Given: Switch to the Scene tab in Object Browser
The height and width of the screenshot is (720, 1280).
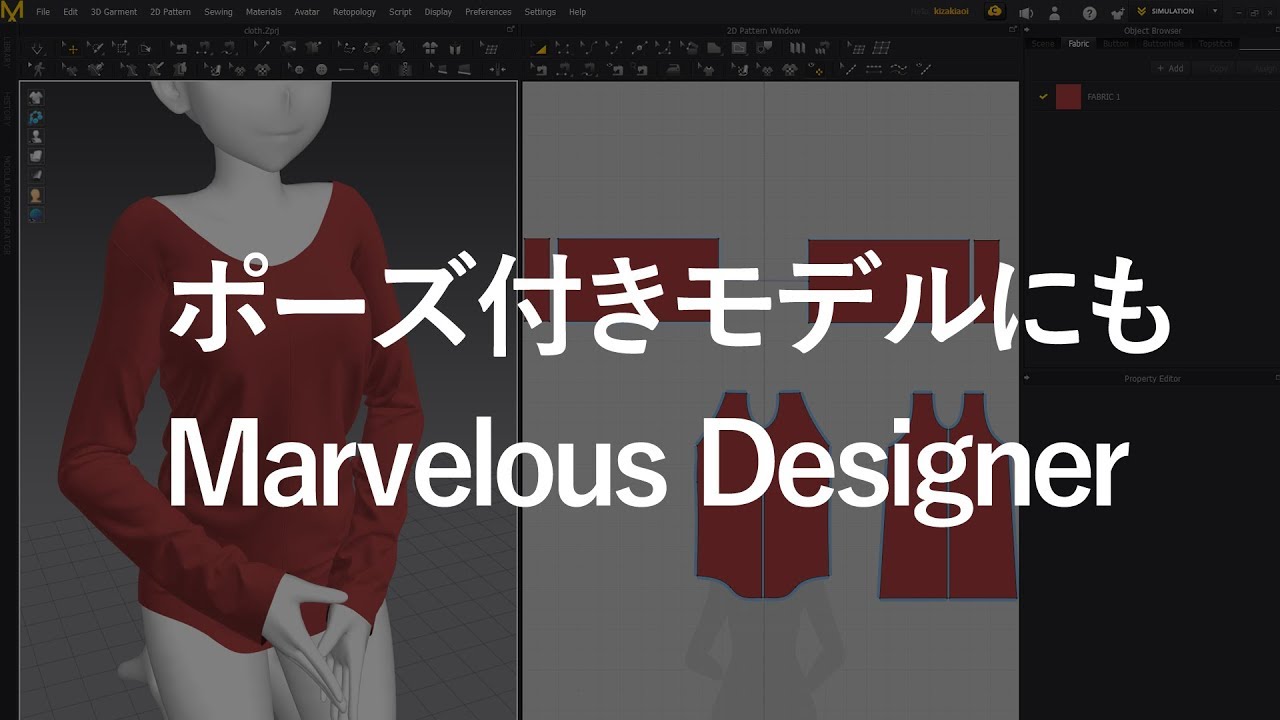Looking at the screenshot, I should pyautogui.click(x=1043, y=44).
